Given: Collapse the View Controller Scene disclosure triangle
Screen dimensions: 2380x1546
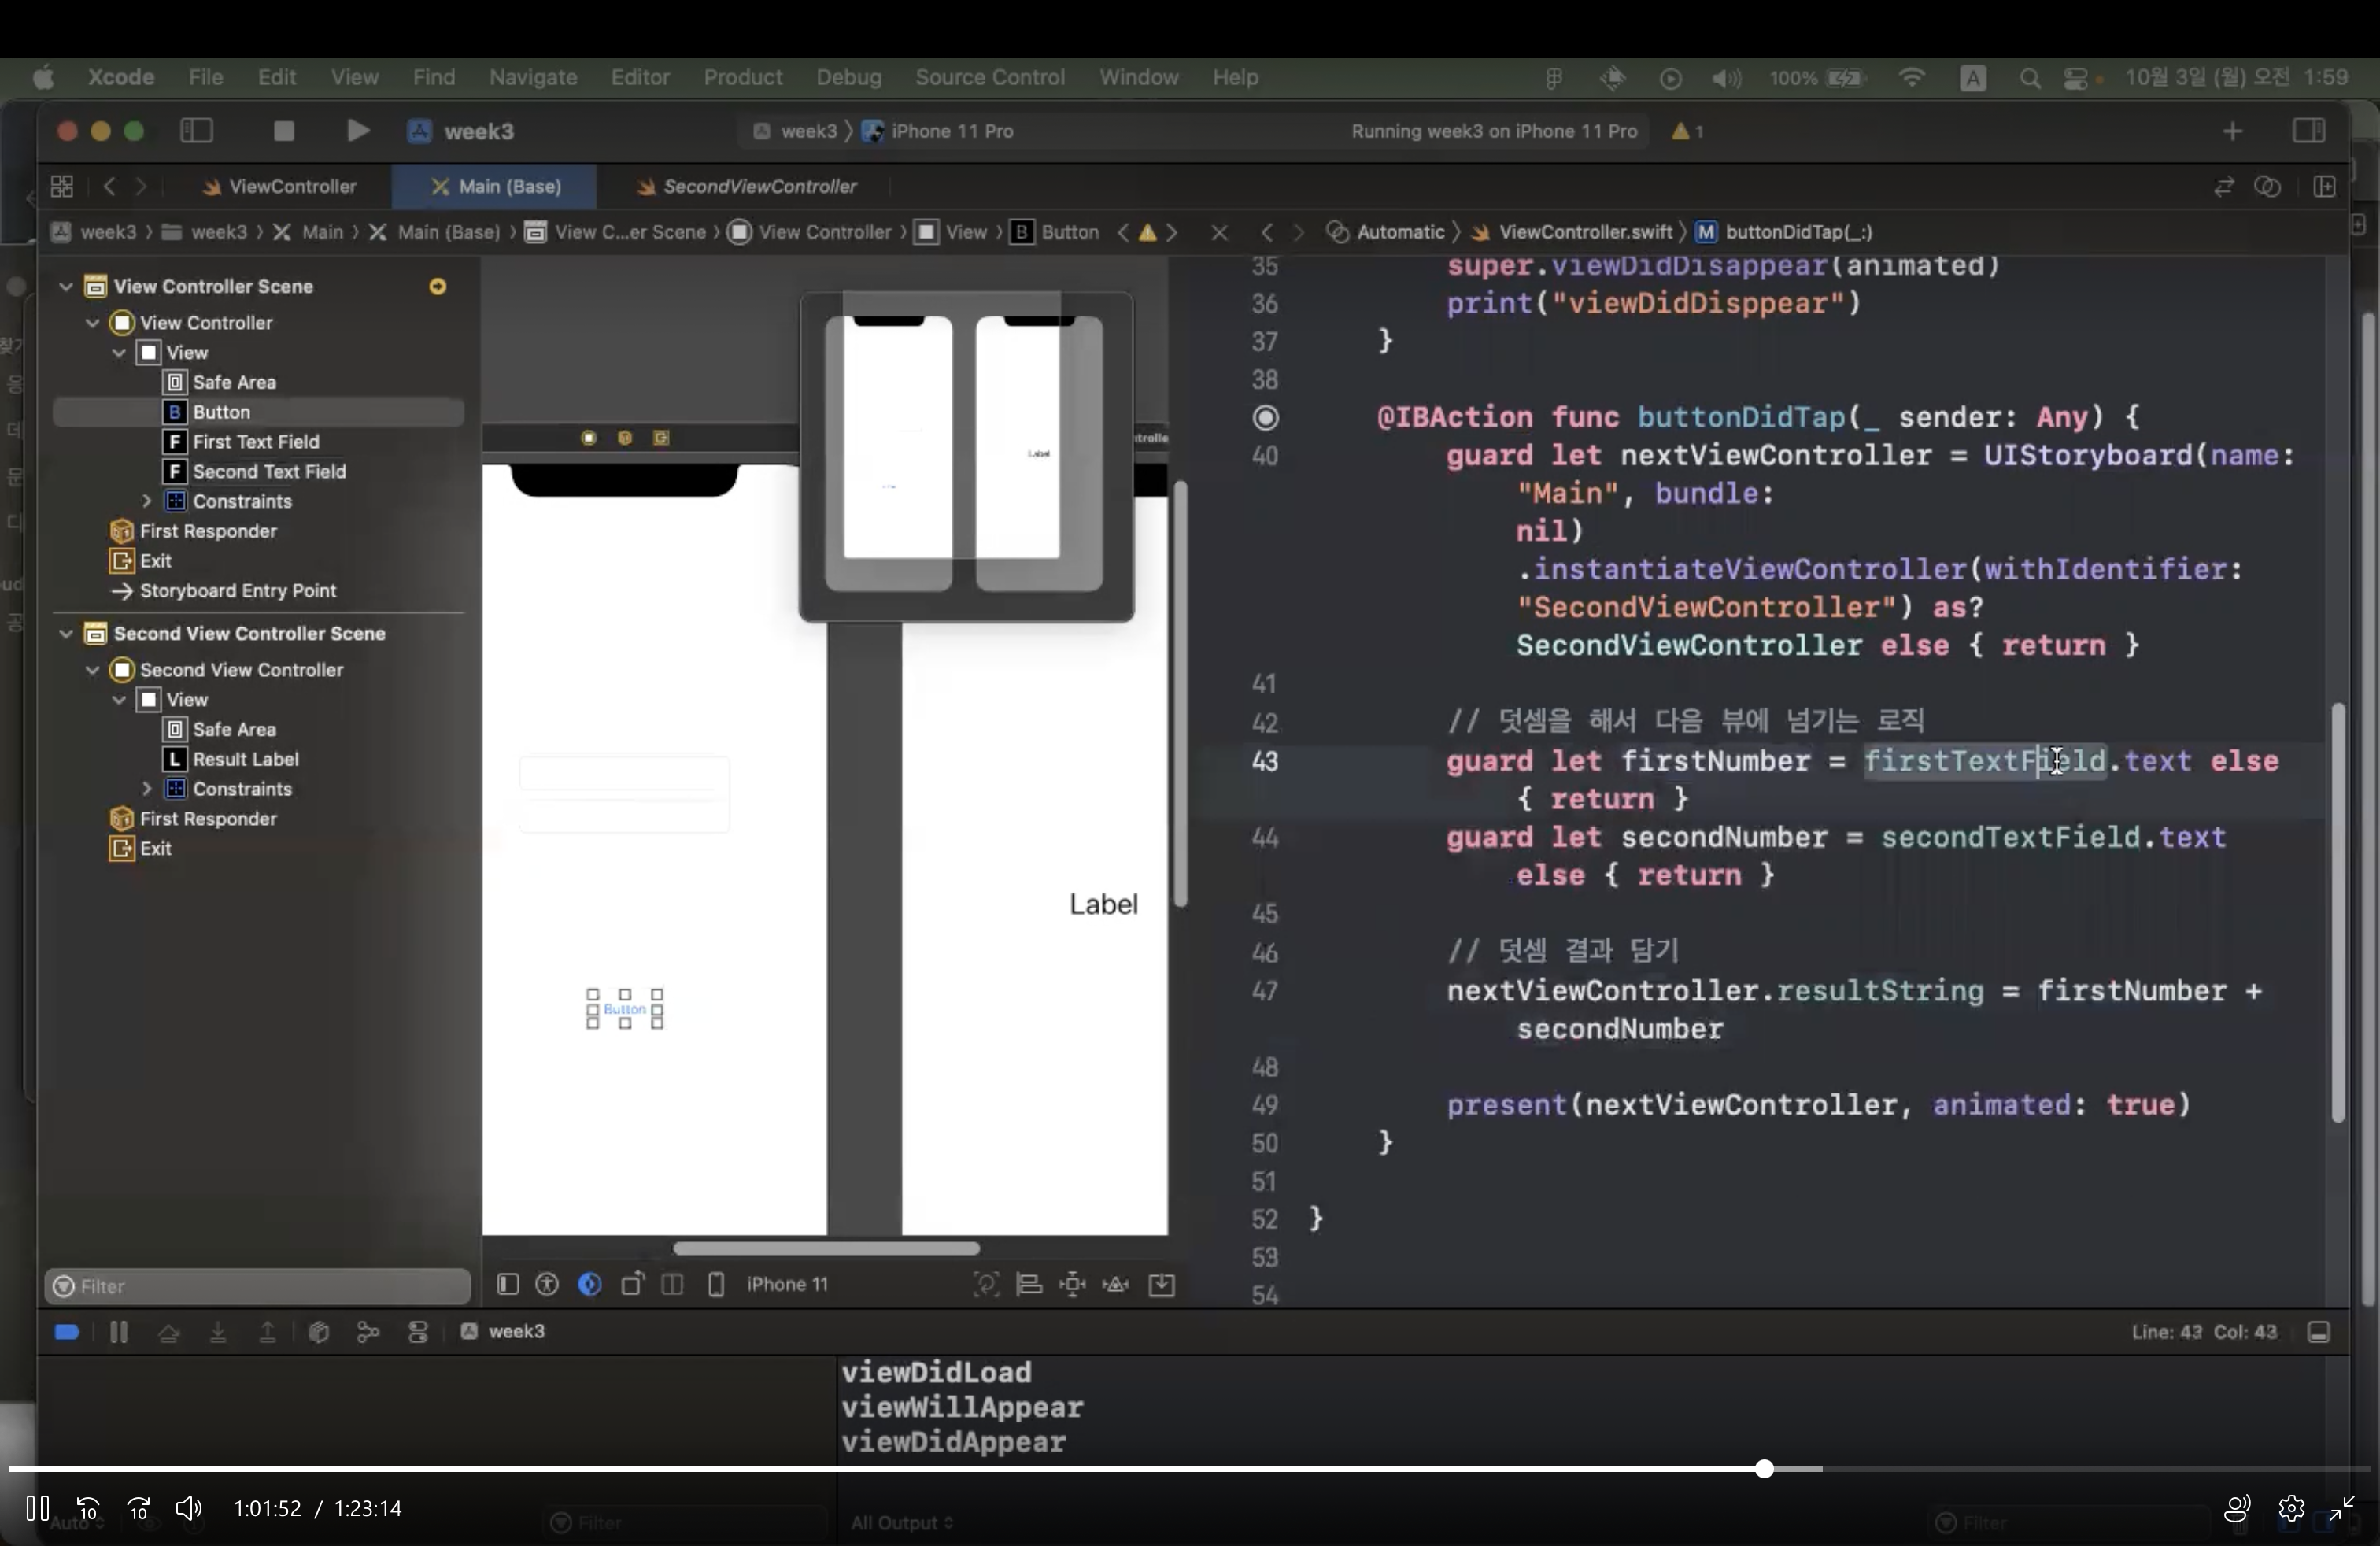Looking at the screenshot, I should pyautogui.click(x=66, y=287).
